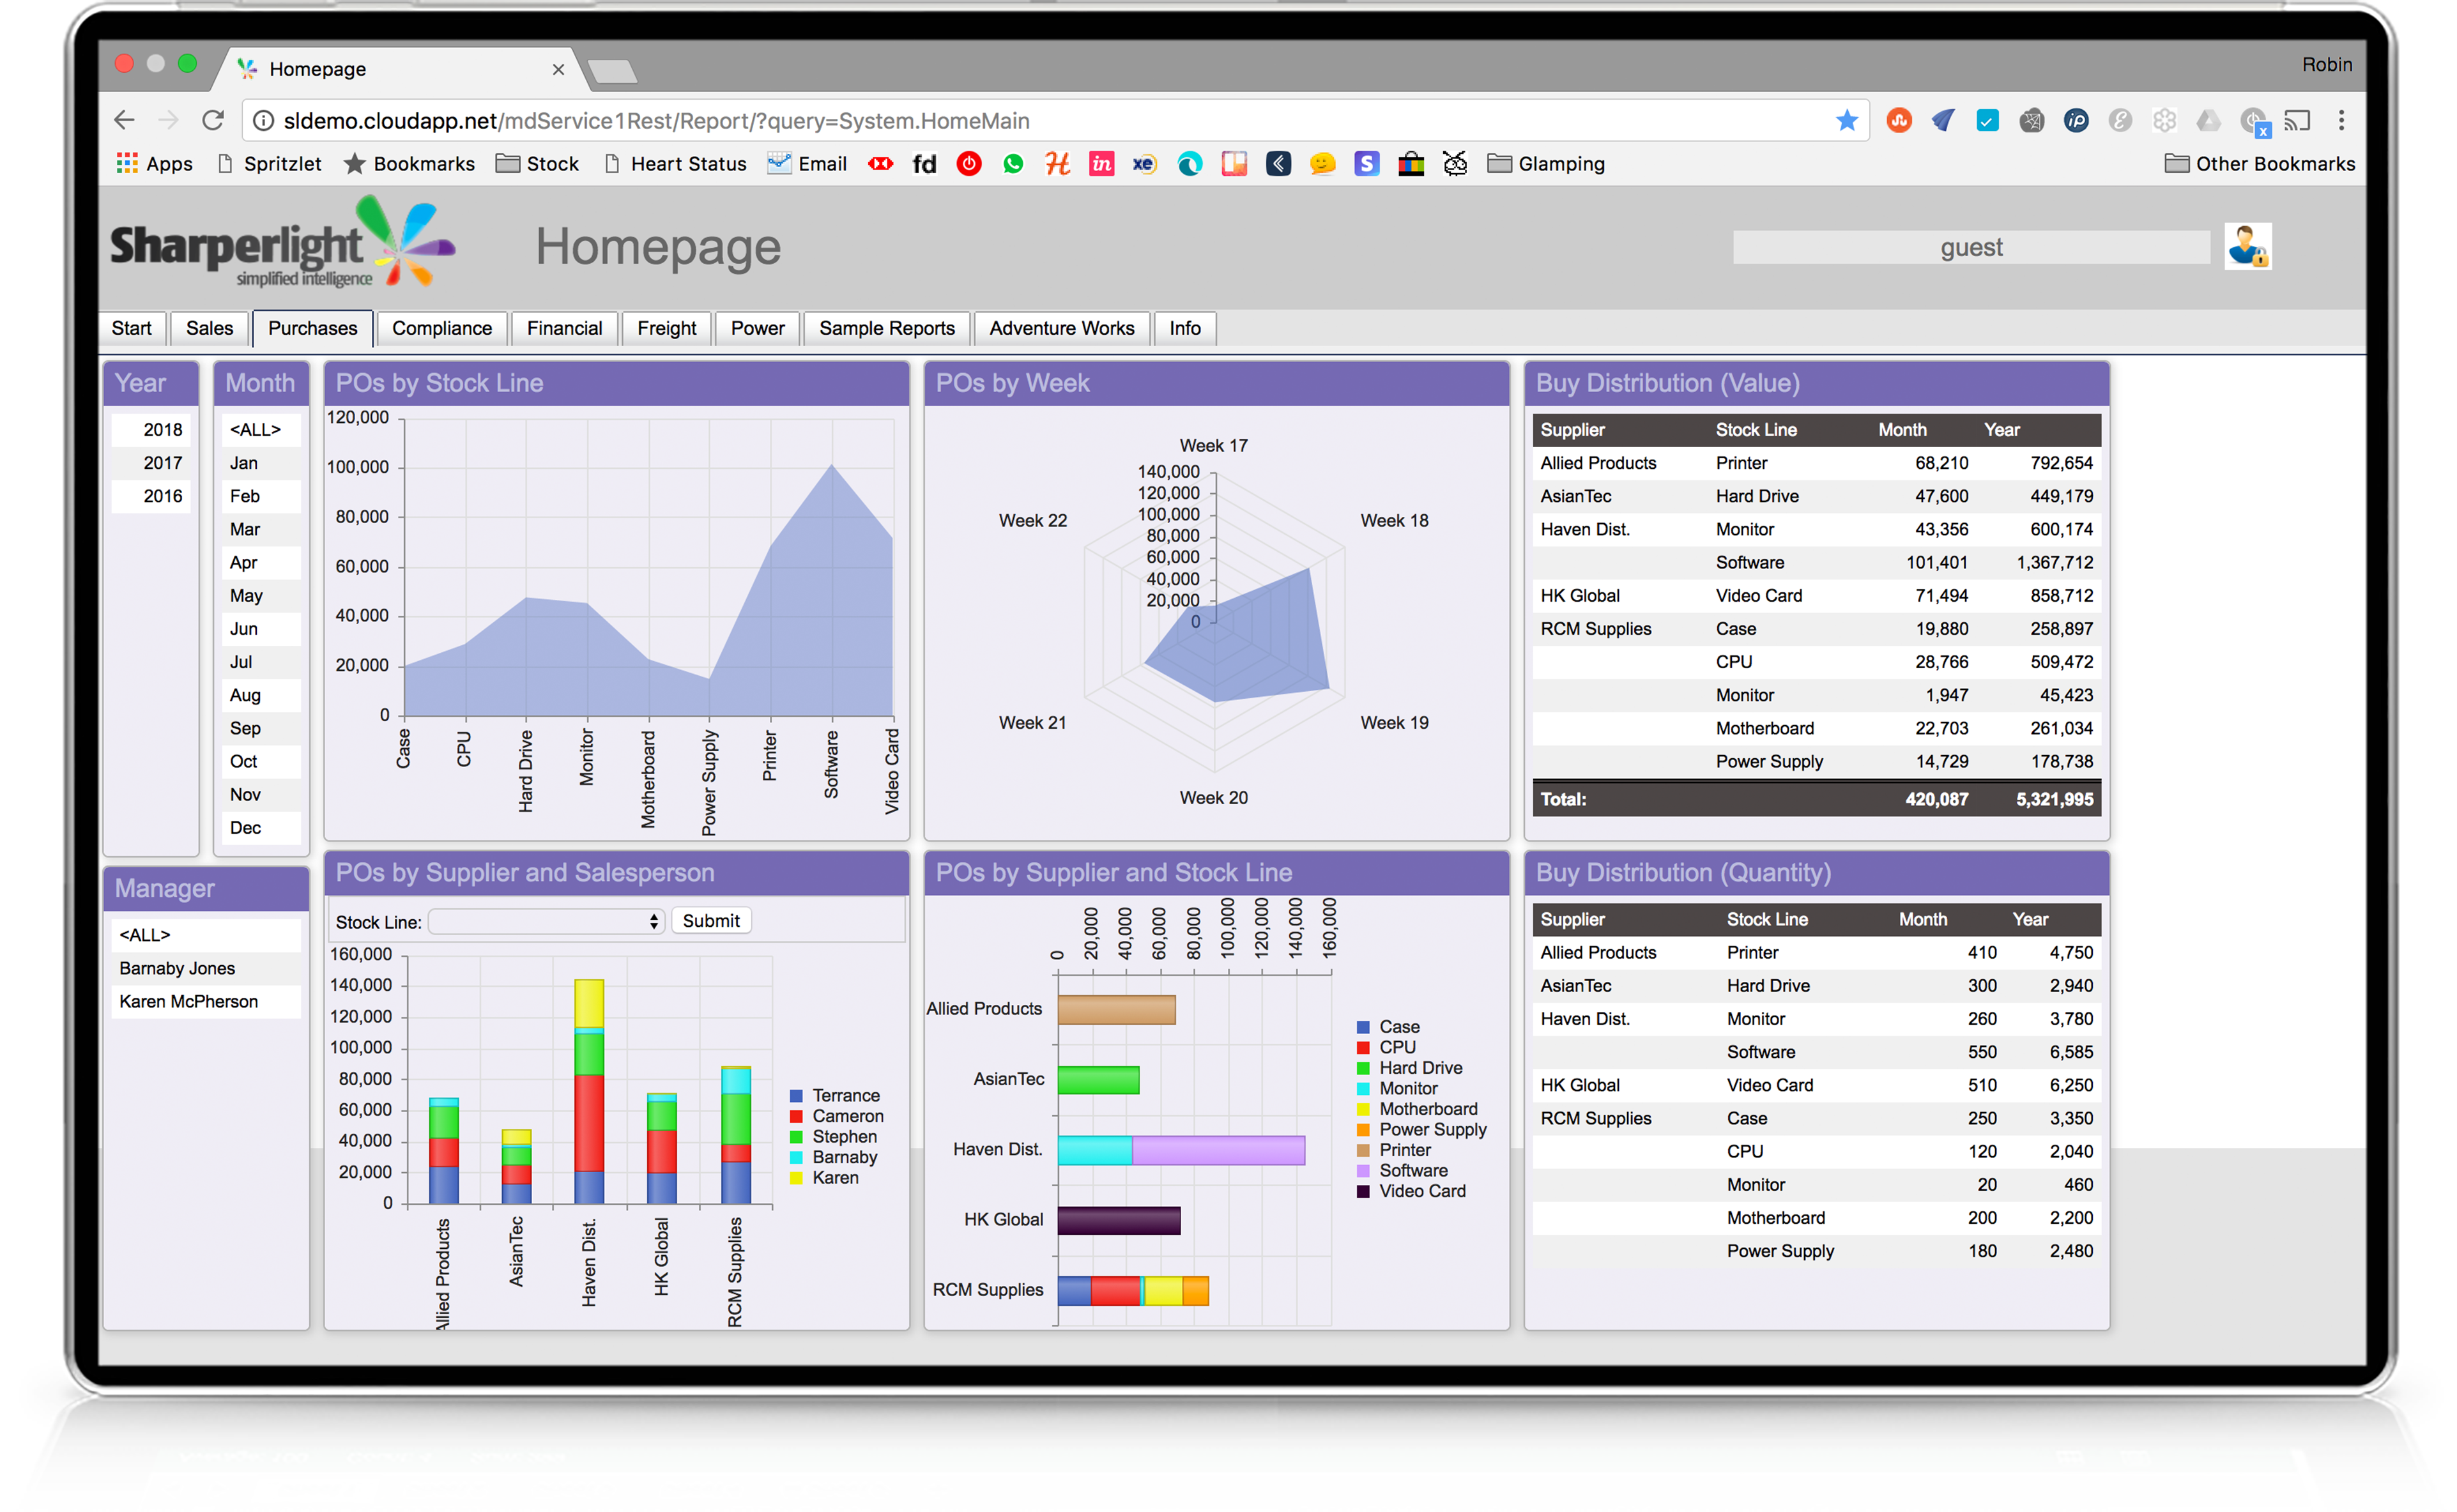Filter by year 2017
The image size is (2457, 1512).
tap(151, 463)
